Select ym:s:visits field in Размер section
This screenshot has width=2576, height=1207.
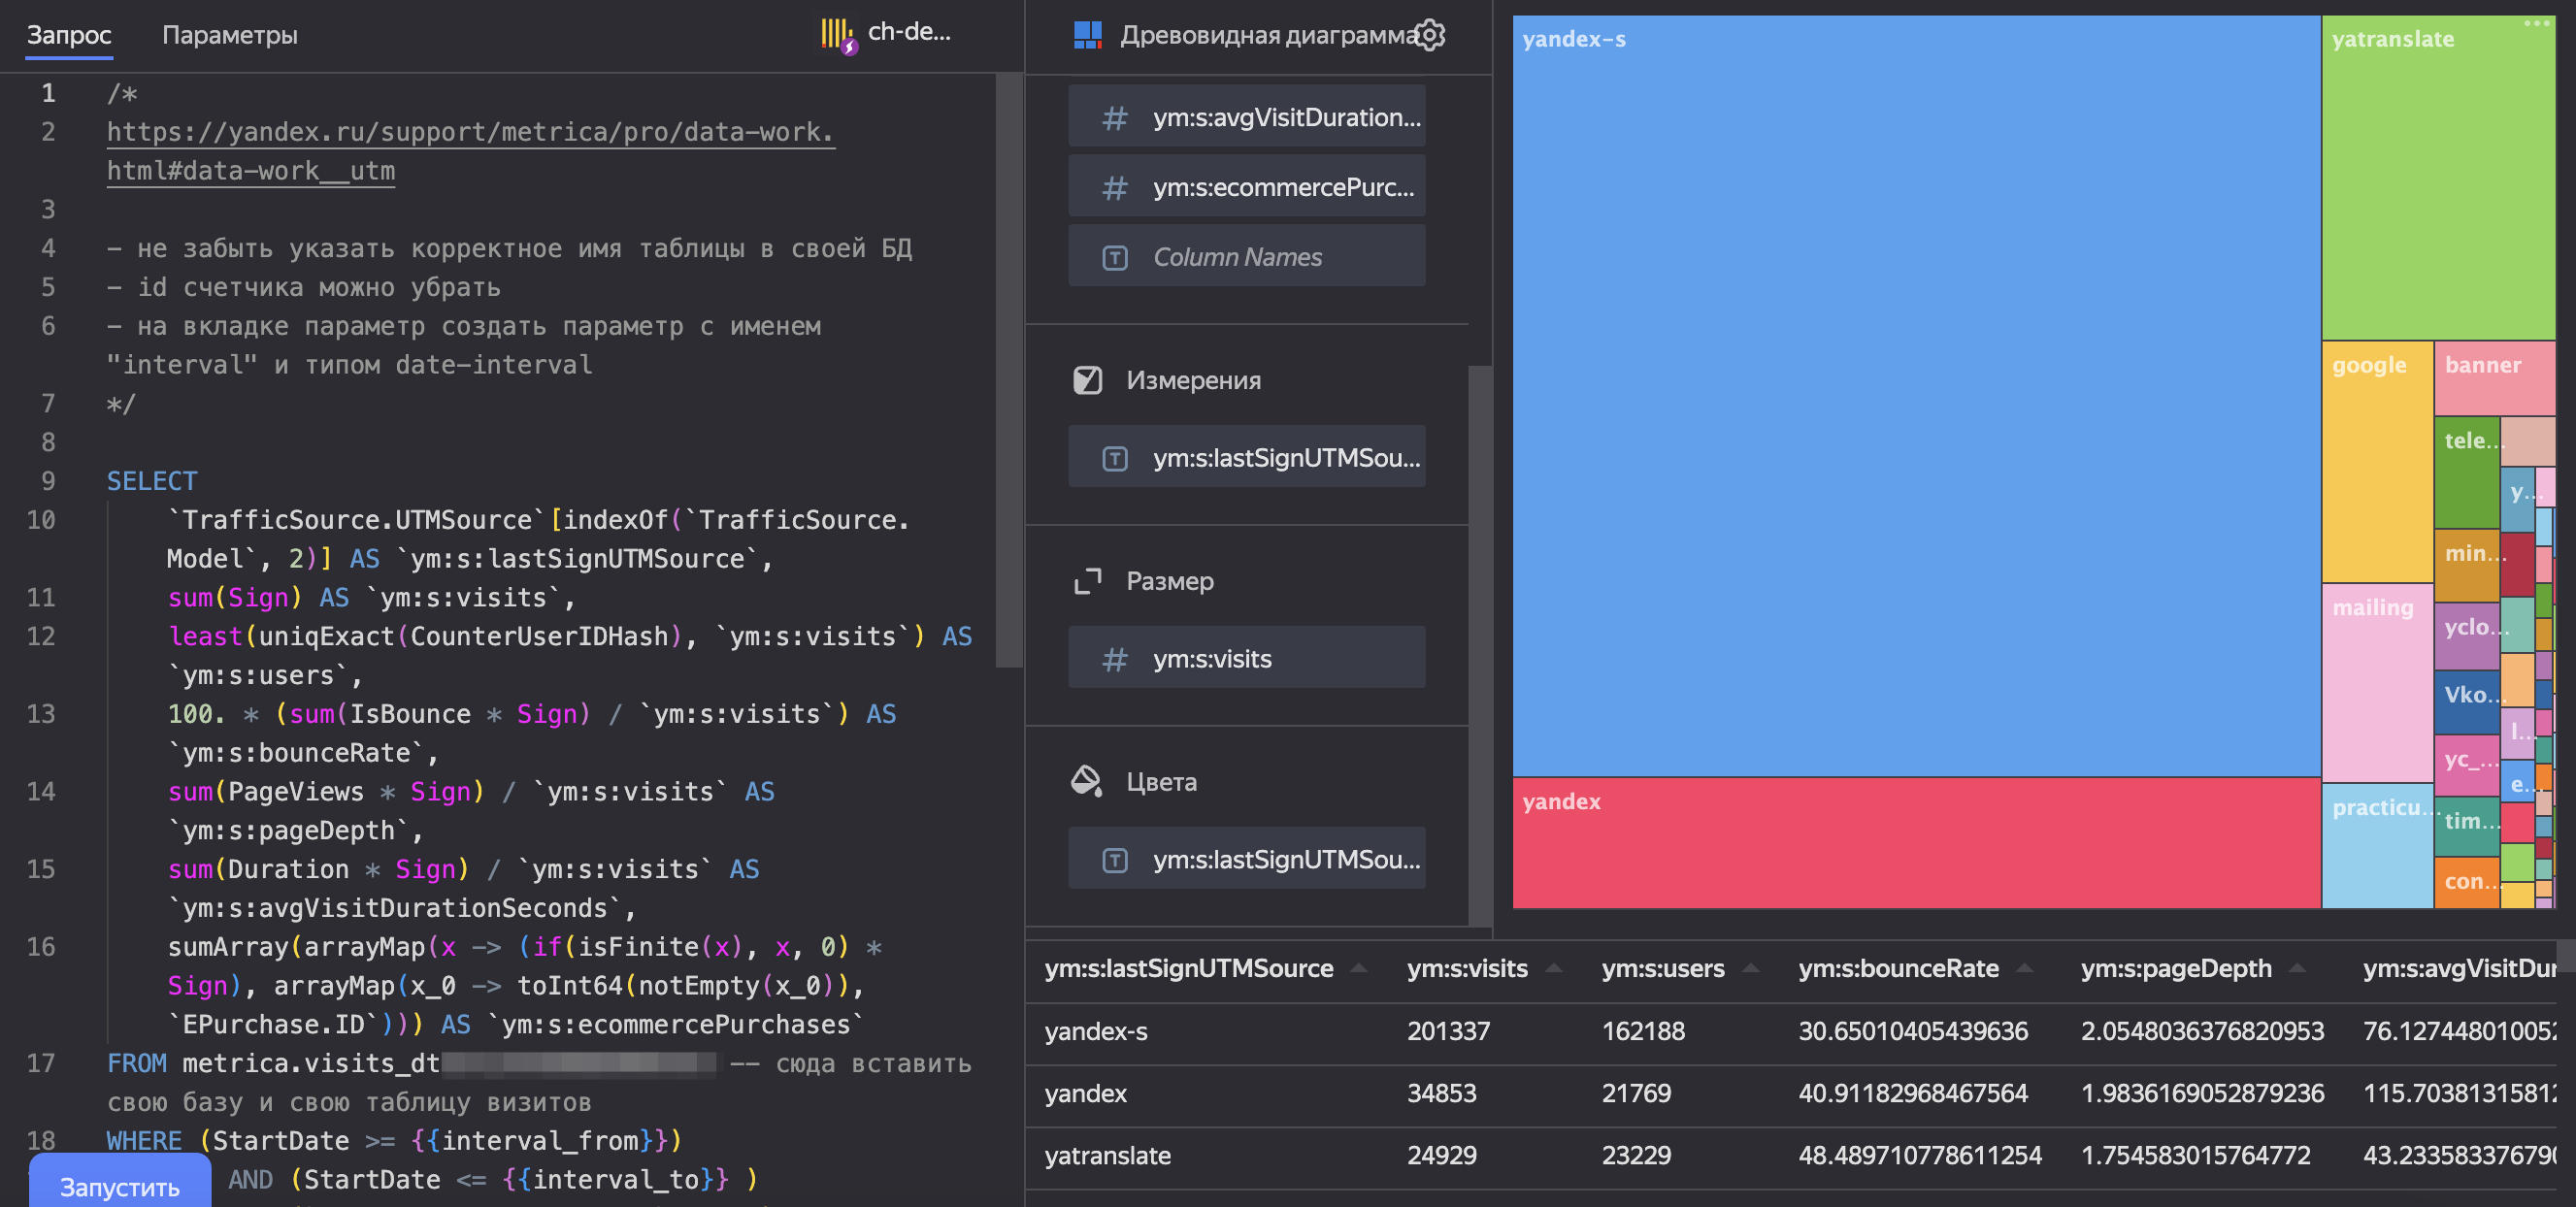(1246, 658)
